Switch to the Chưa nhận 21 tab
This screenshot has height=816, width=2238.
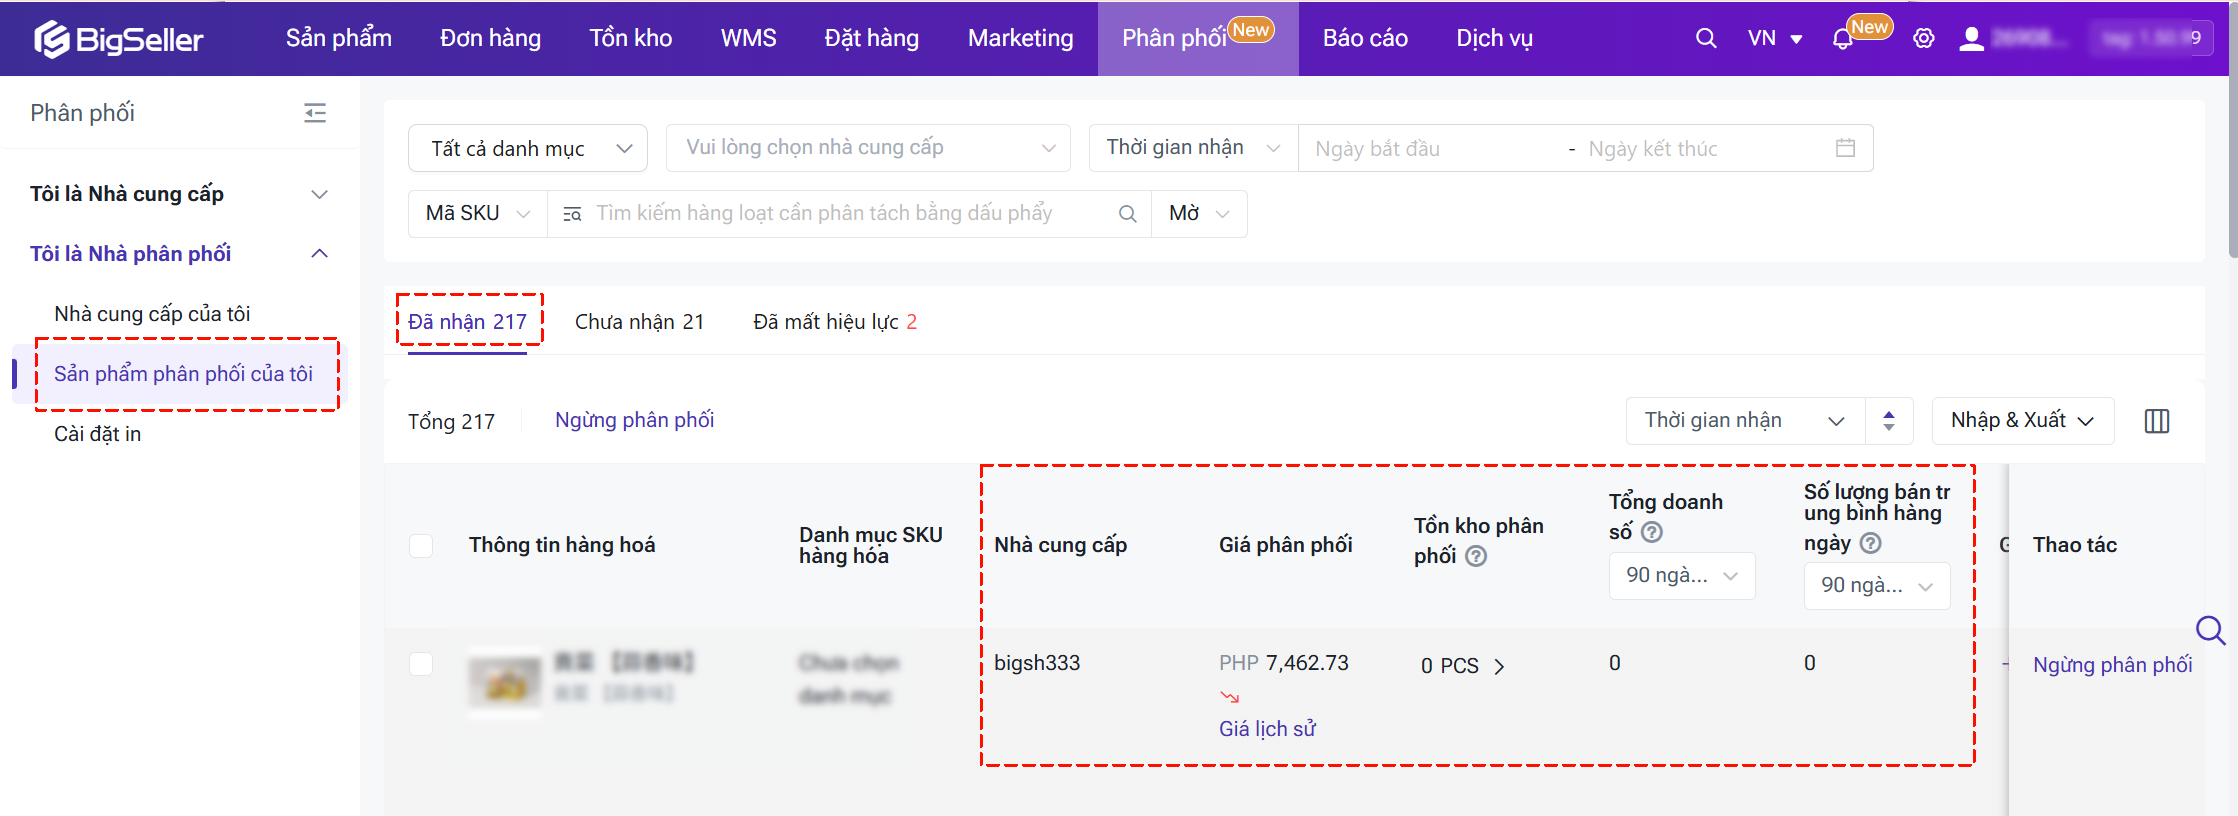pos(639,322)
